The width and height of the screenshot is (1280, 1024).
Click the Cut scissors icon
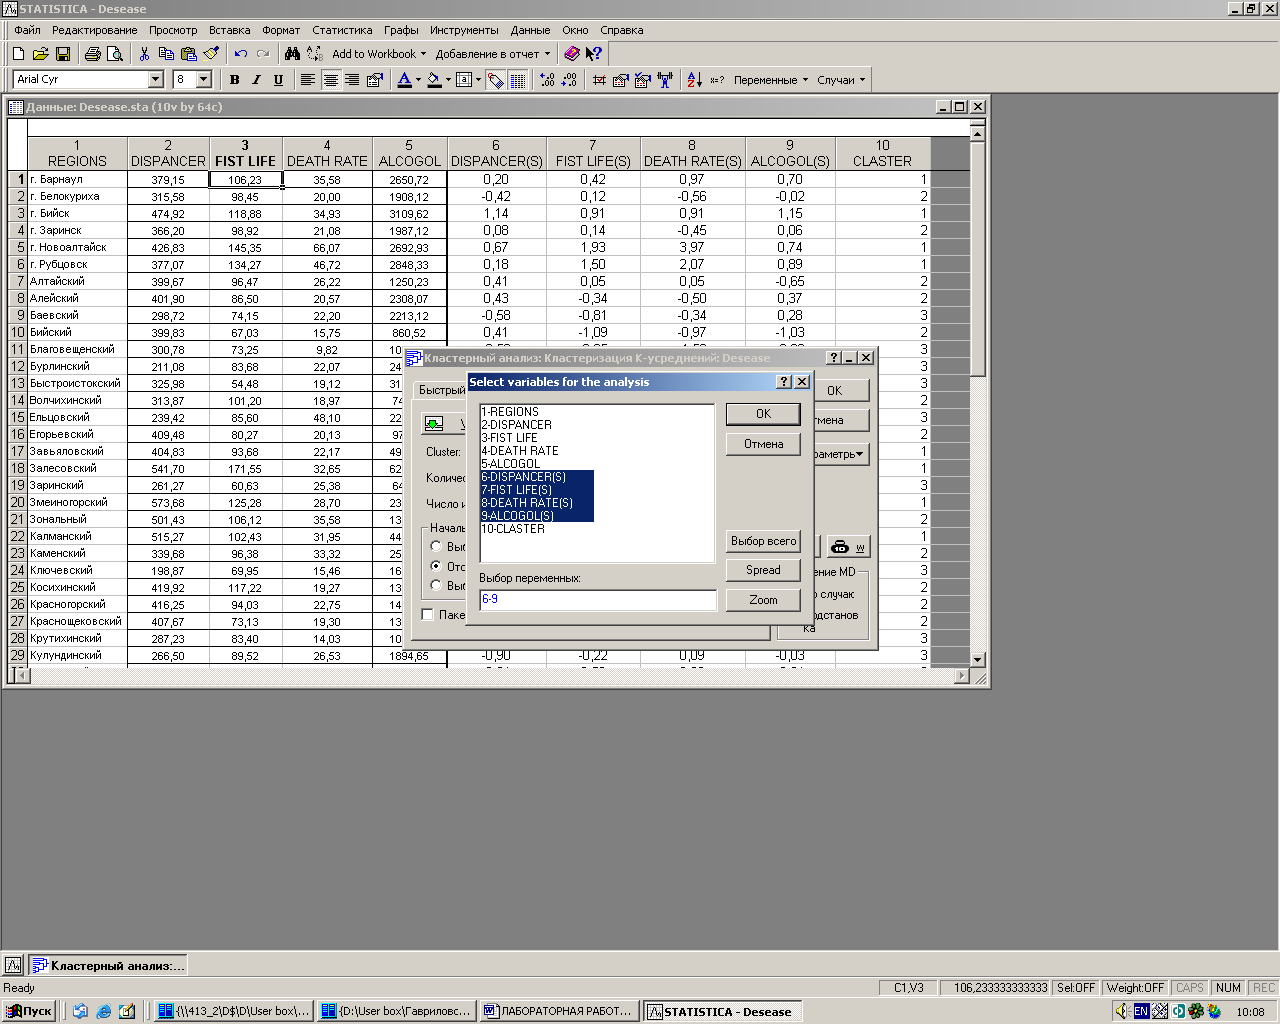click(x=144, y=54)
